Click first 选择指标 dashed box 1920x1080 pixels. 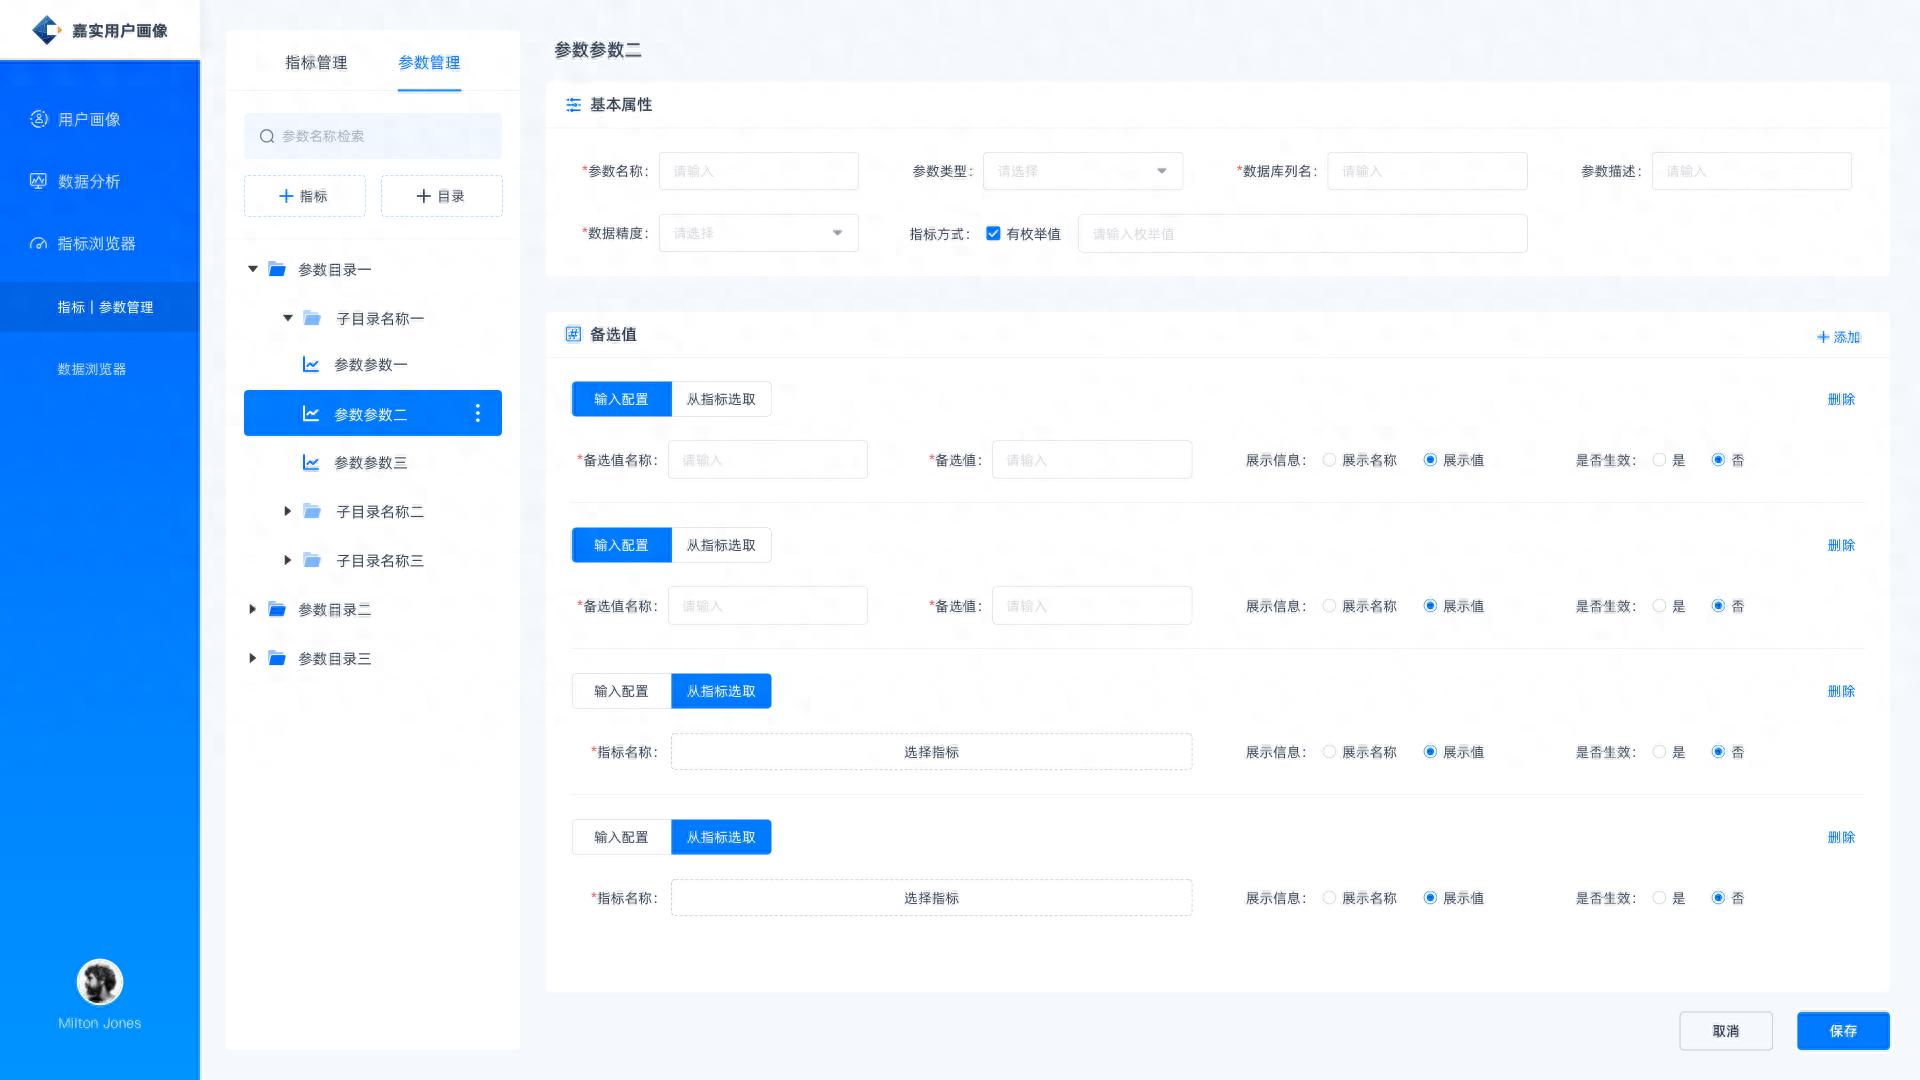931,752
